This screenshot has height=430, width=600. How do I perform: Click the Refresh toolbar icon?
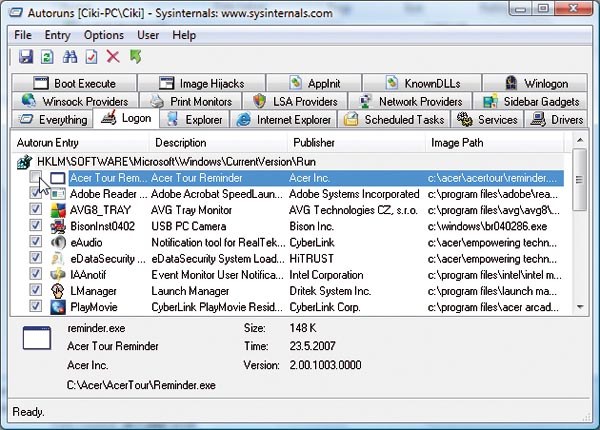(x=47, y=57)
